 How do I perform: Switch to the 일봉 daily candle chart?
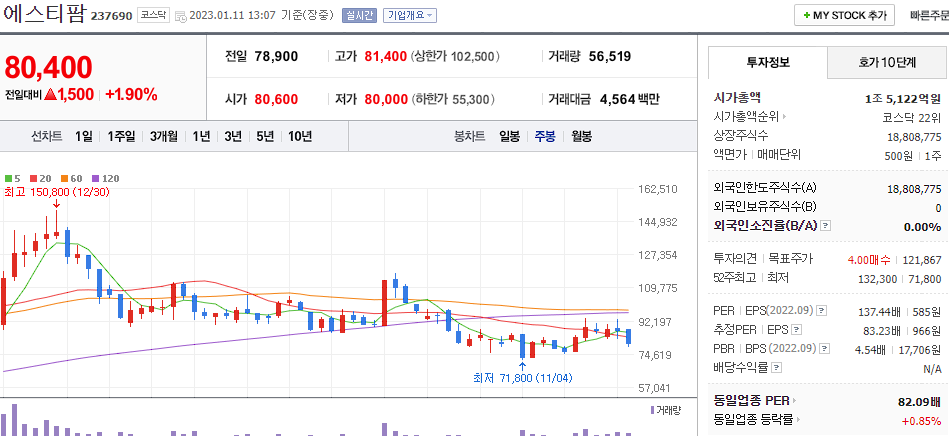[509, 136]
